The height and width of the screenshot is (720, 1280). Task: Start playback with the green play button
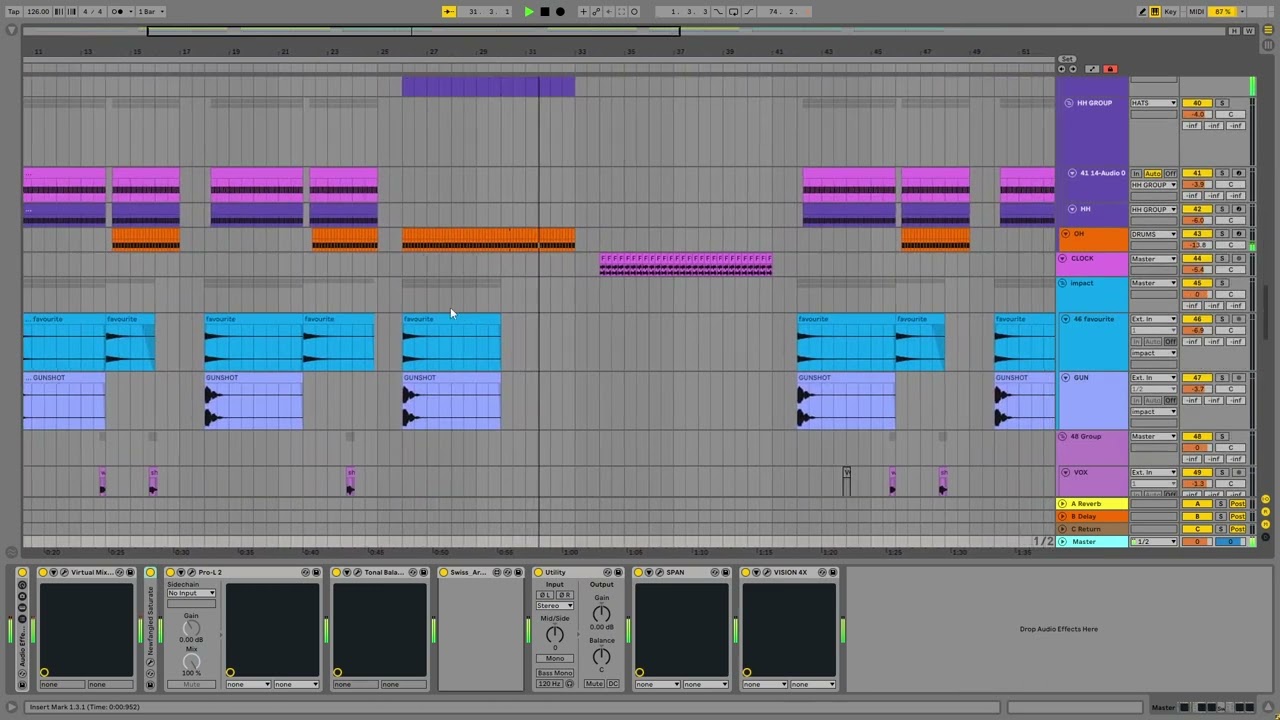point(529,11)
